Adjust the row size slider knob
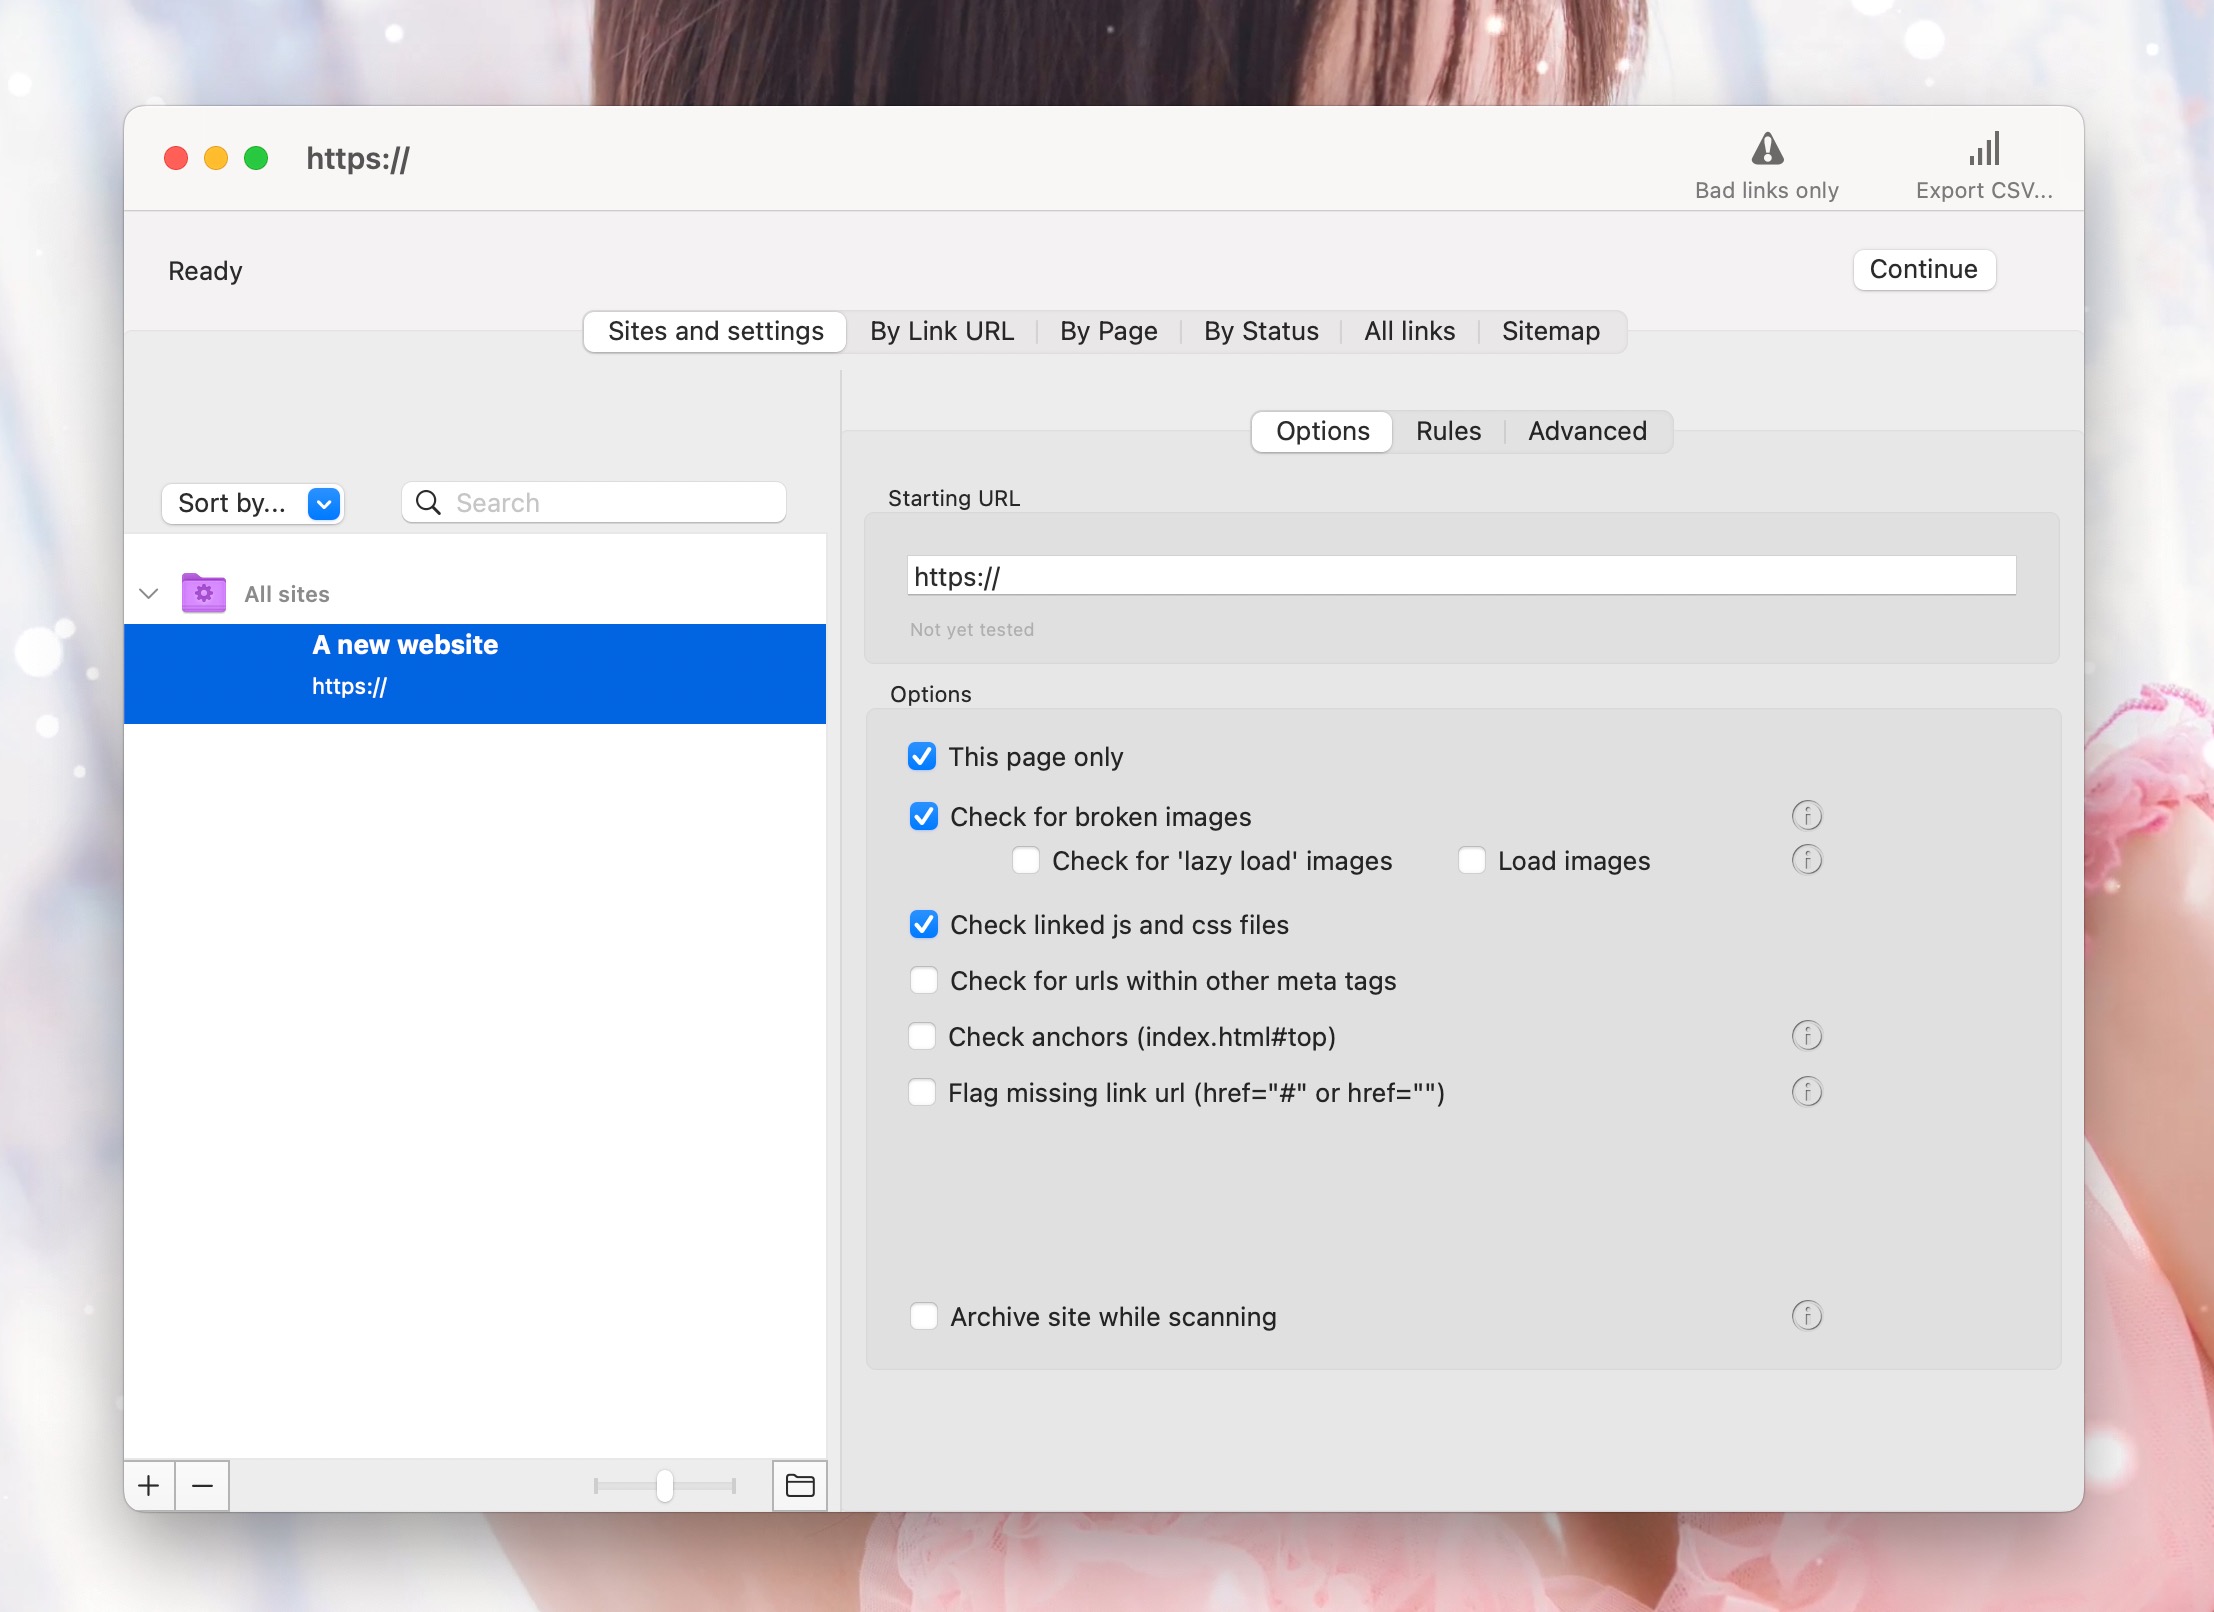The width and height of the screenshot is (2214, 1612). (665, 1486)
